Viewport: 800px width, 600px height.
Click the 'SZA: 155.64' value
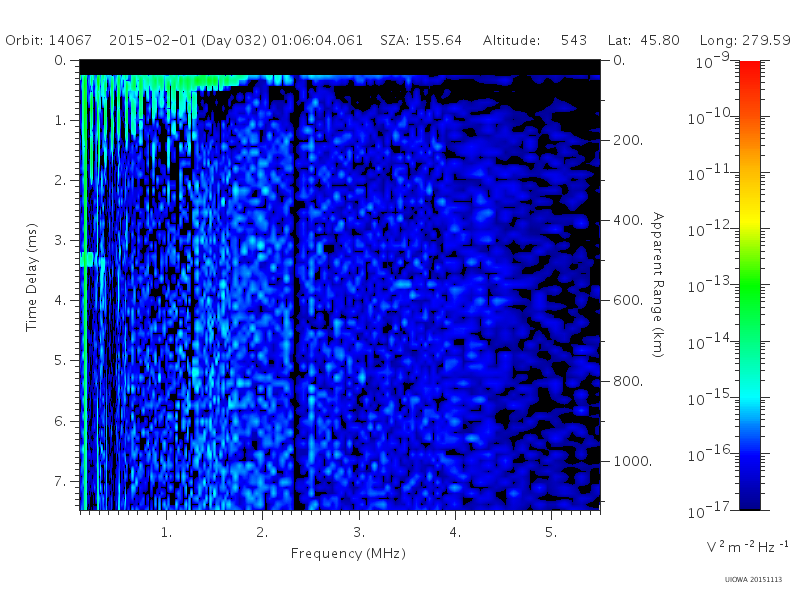(x=421, y=40)
